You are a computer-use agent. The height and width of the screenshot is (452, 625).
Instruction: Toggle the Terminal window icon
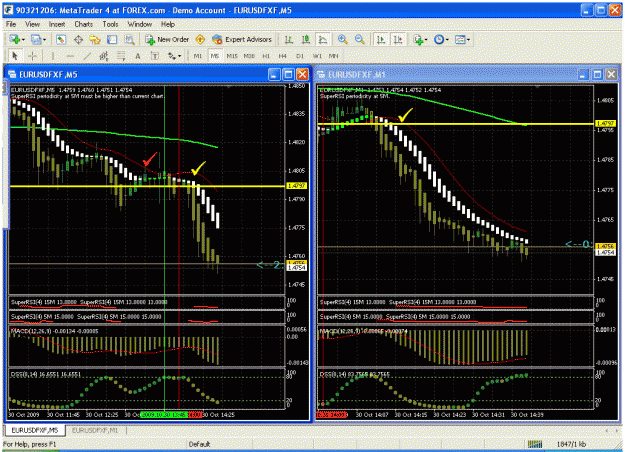click(112, 39)
